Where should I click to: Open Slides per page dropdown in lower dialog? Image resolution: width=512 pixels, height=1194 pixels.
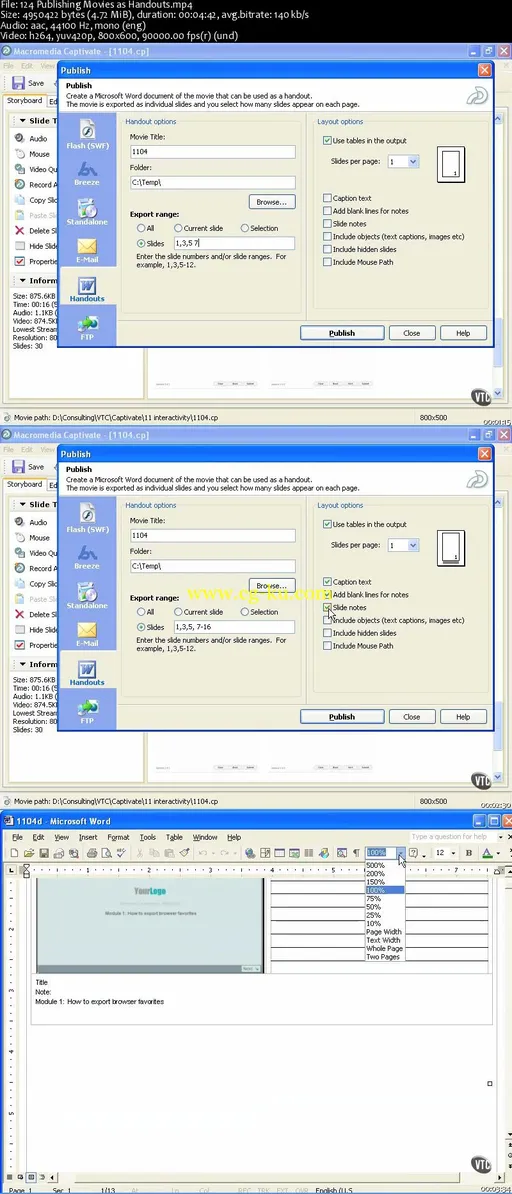tap(413, 545)
